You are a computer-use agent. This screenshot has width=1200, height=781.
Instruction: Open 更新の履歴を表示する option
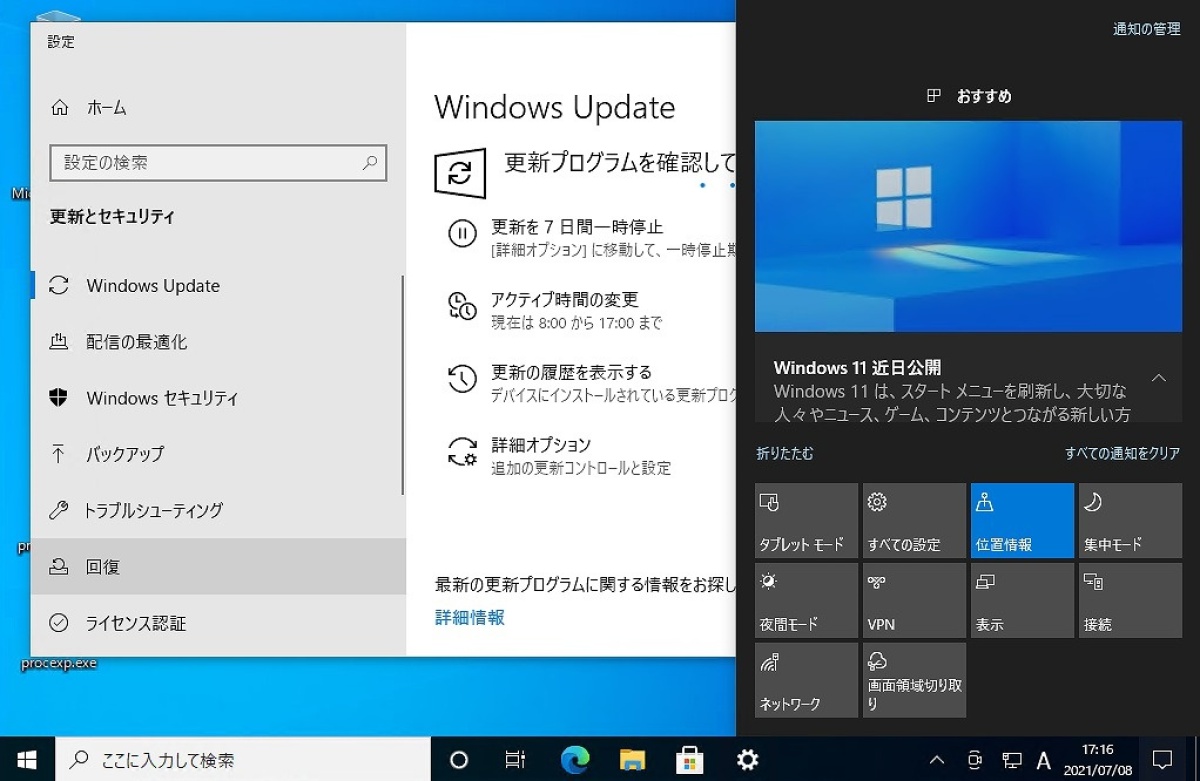(x=571, y=373)
